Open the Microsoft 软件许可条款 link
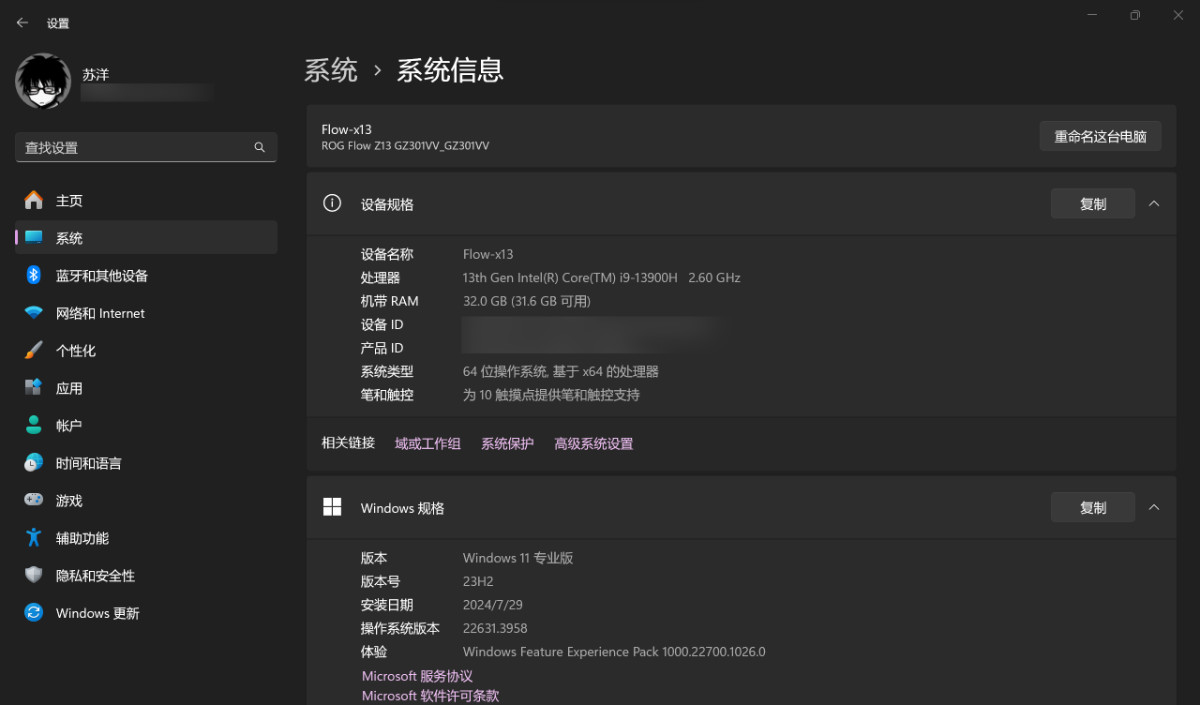The width and height of the screenshot is (1200, 705). [x=430, y=696]
